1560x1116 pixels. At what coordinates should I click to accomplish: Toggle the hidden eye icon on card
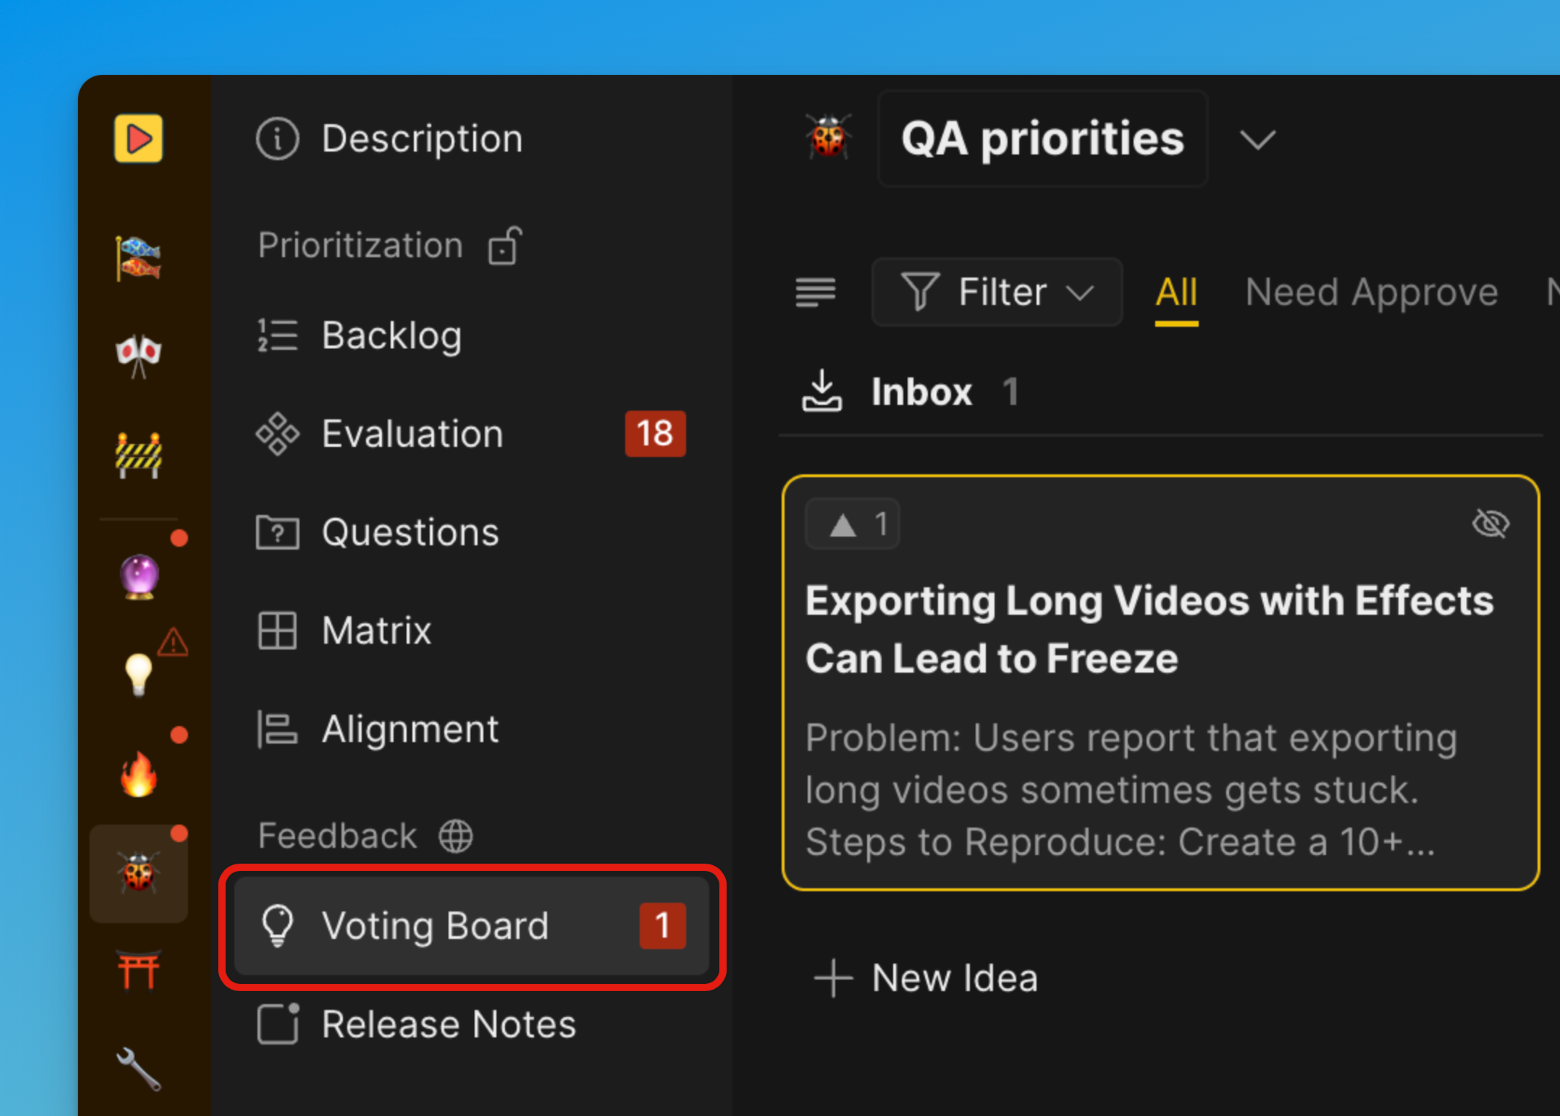pos(1490,523)
